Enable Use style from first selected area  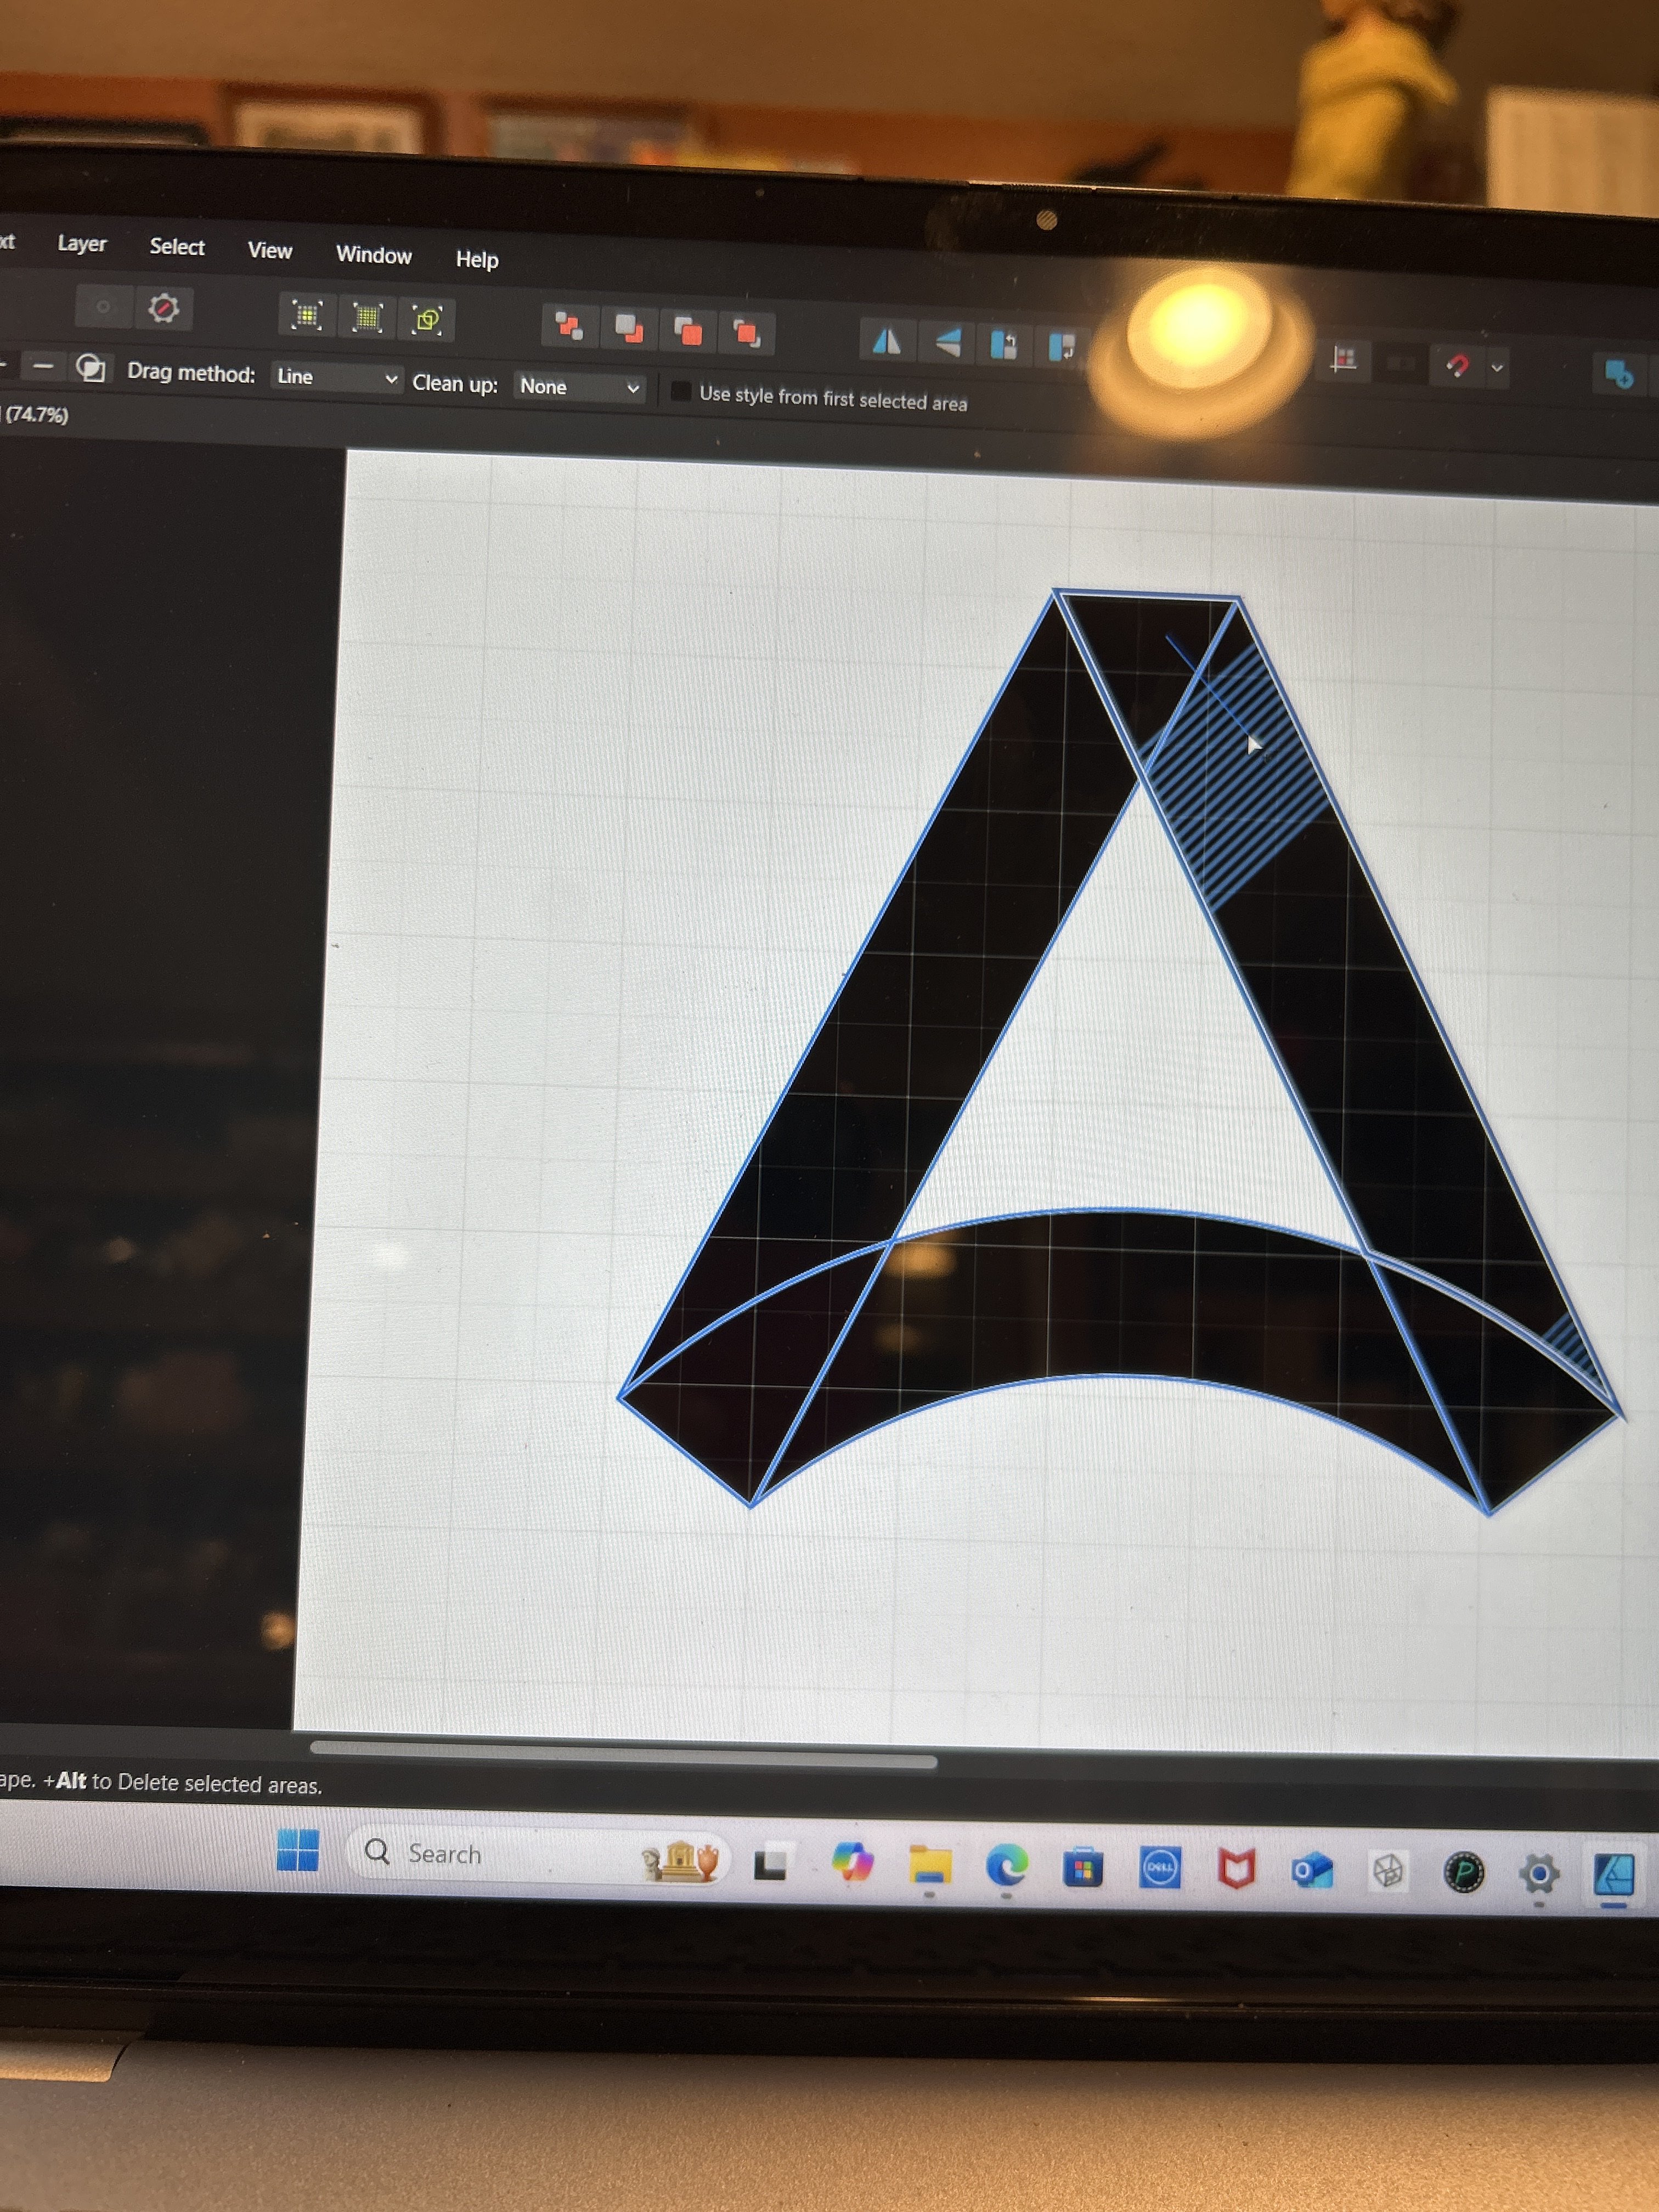point(681,392)
